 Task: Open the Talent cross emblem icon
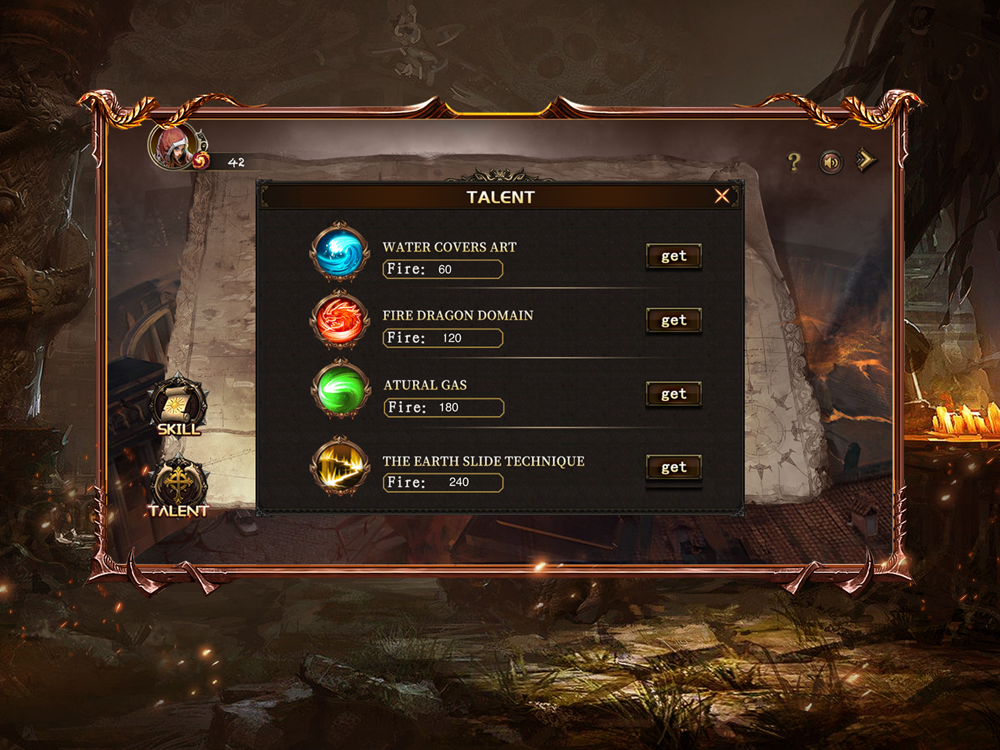pos(179,487)
